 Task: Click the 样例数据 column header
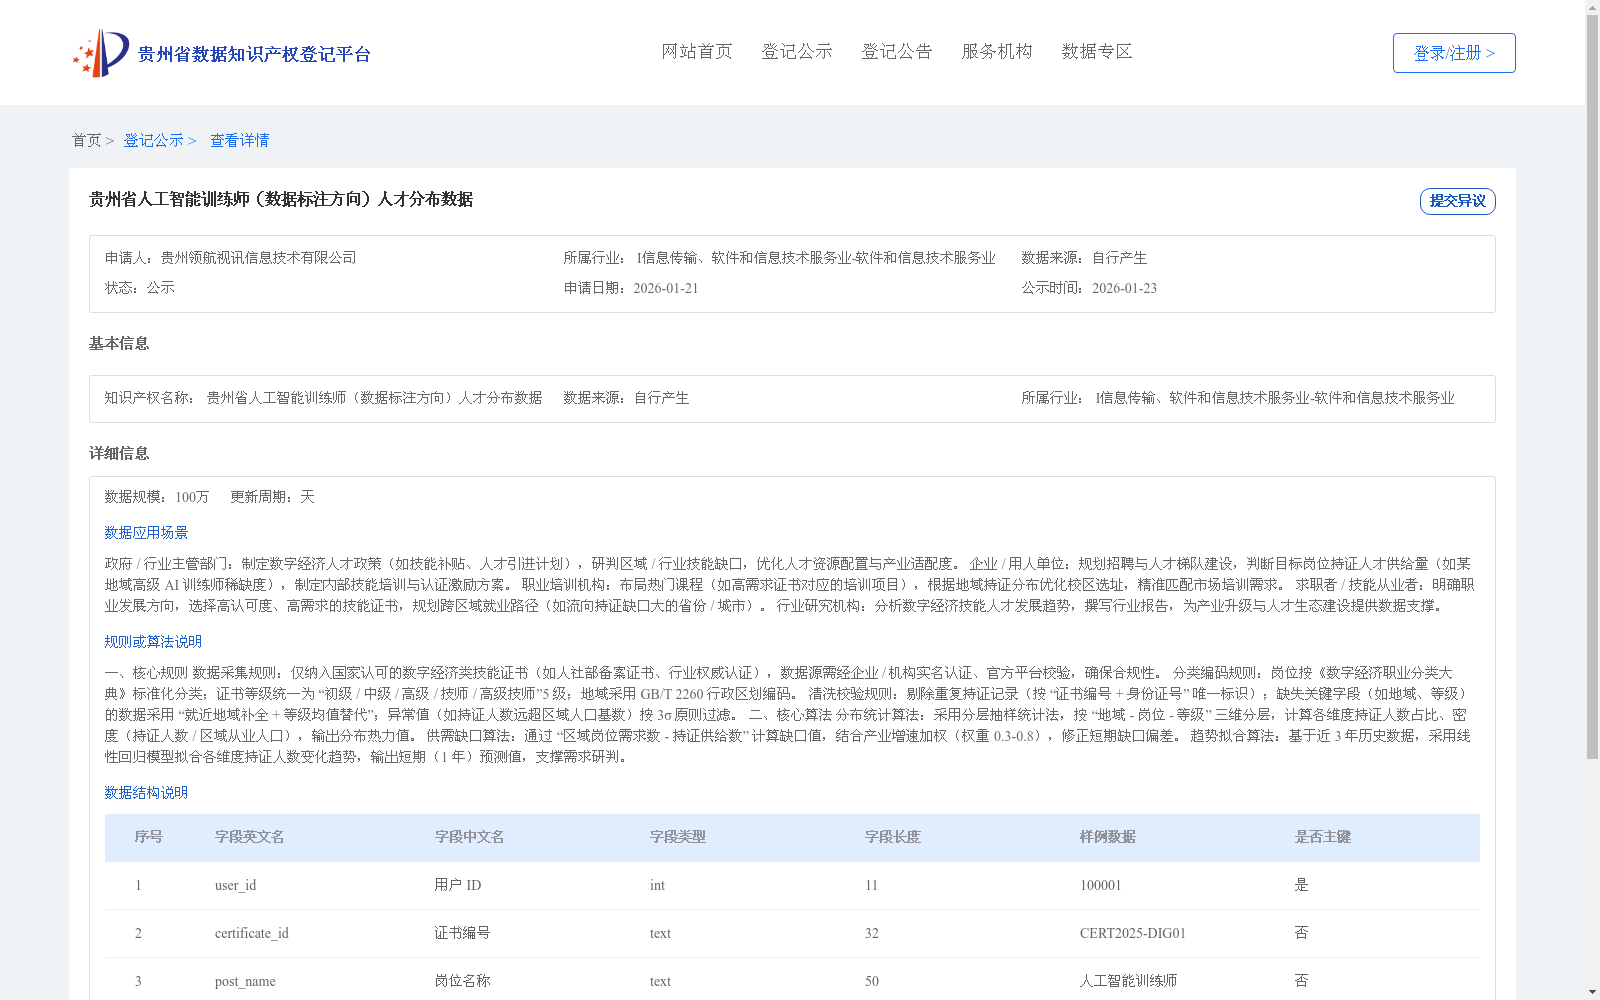[x=1108, y=837]
